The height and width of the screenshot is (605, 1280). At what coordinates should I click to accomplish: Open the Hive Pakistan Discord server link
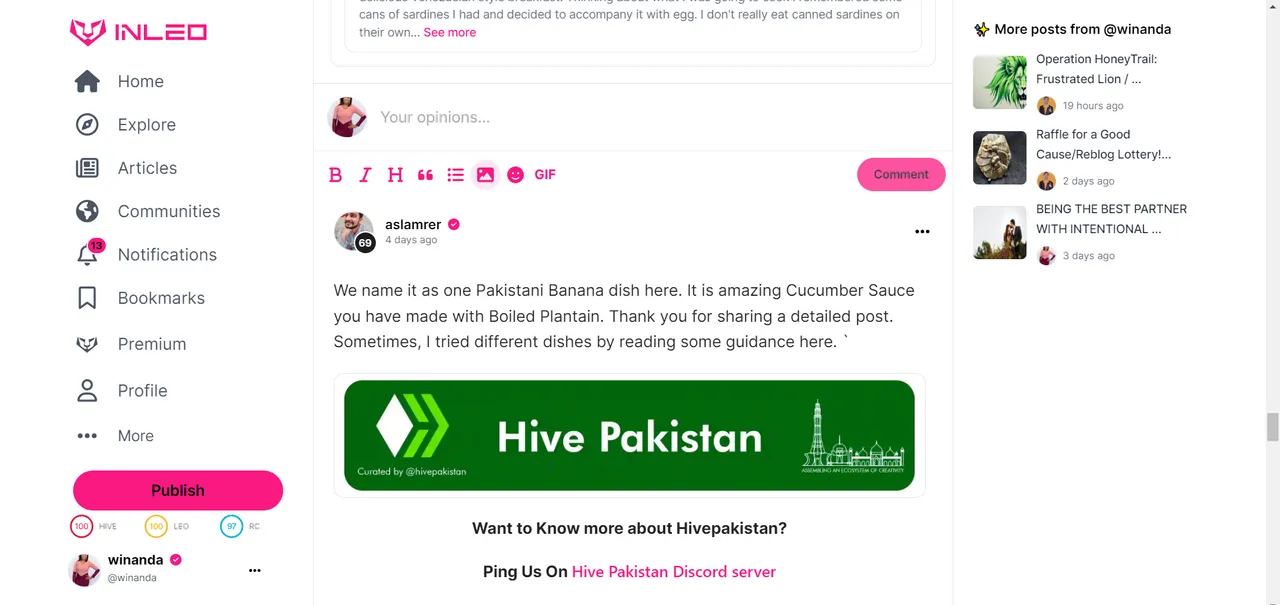(674, 572)
